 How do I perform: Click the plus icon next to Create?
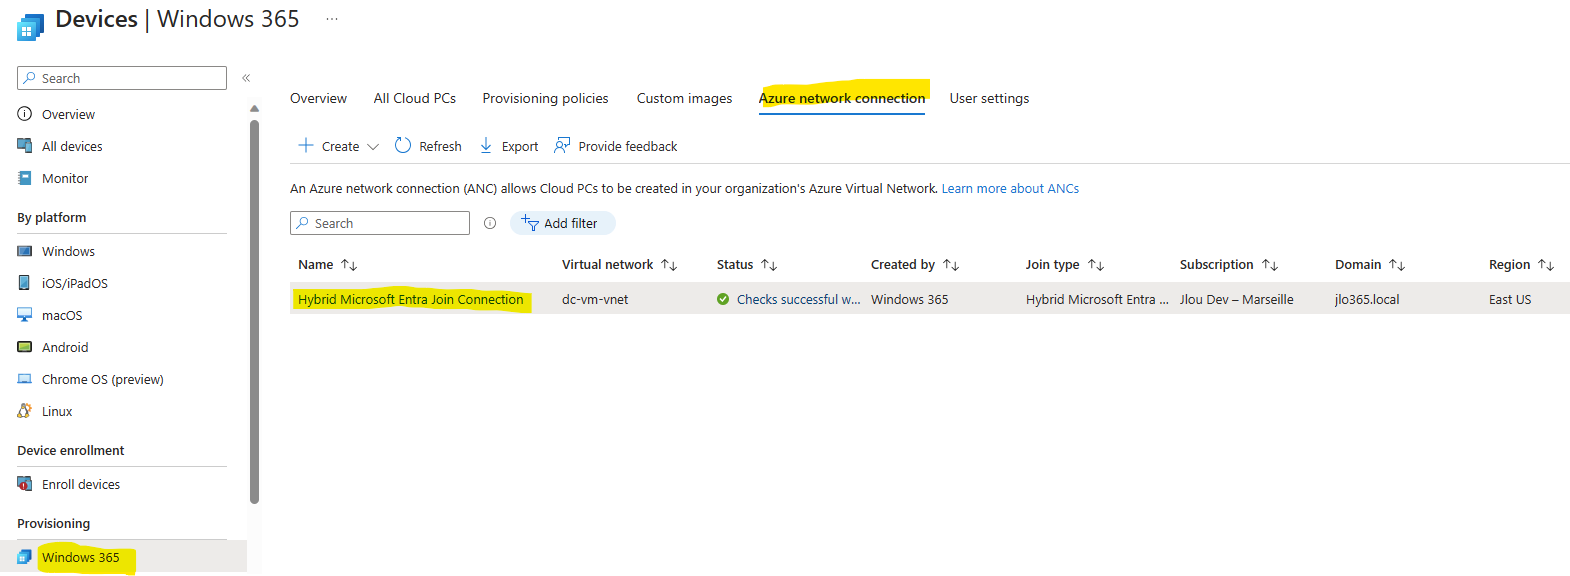306,145
